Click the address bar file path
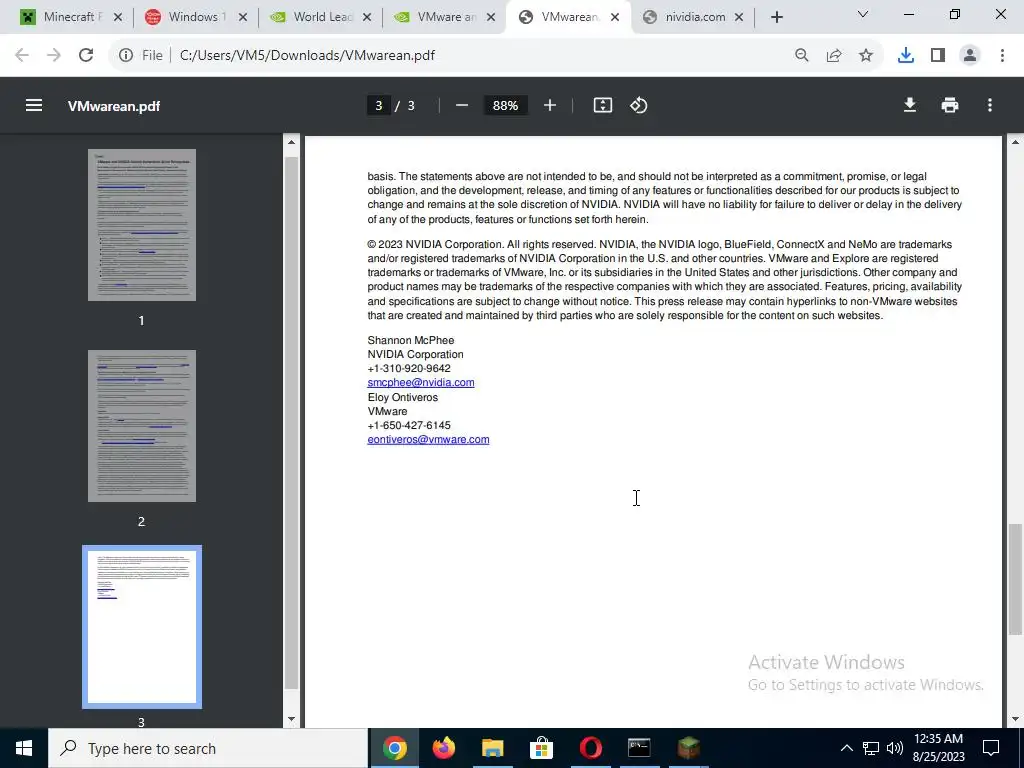 (x=307, y=56)
